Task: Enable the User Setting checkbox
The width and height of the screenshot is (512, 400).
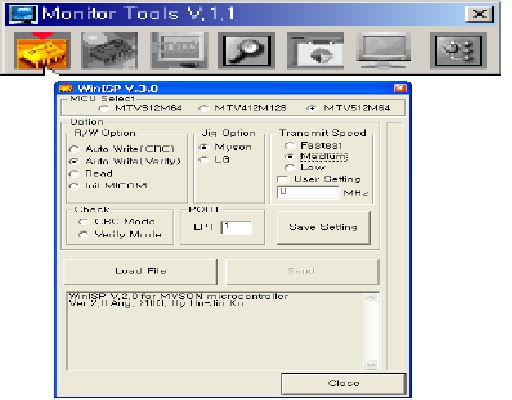Action: click(282, 179)
